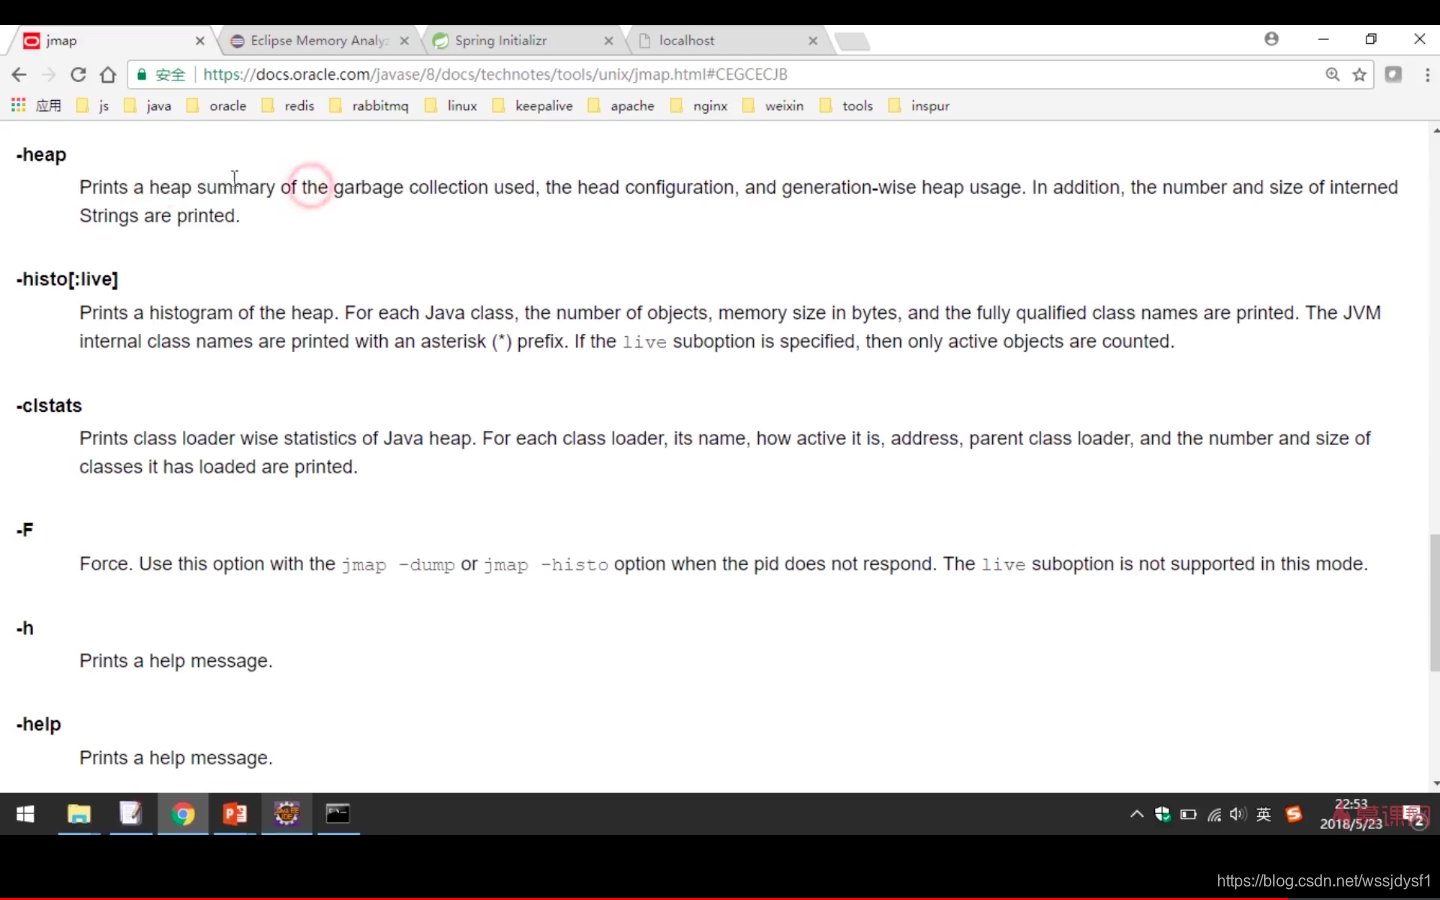The height and width of the screenshot is (900, 1440).
Task: Click the -help option heading
Action: click(x=39, y=724)
